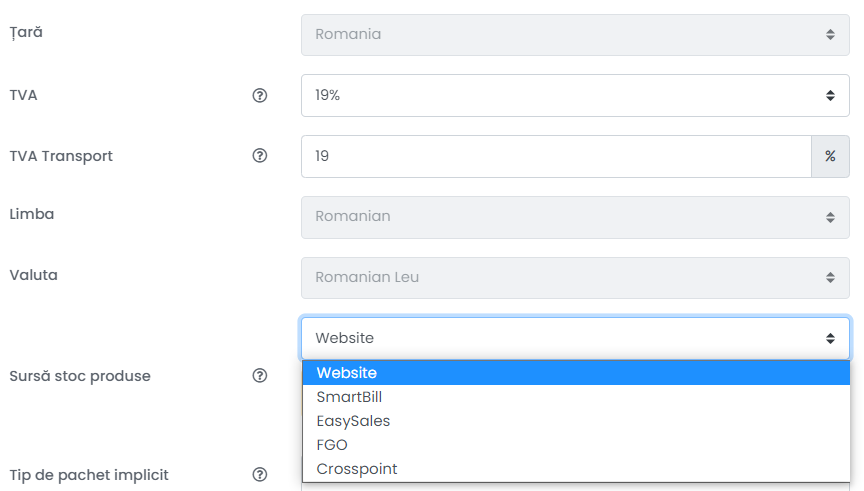Open the TVA help question-mark icon
This screenshot has width=864, height=491.
coord(260,95)
